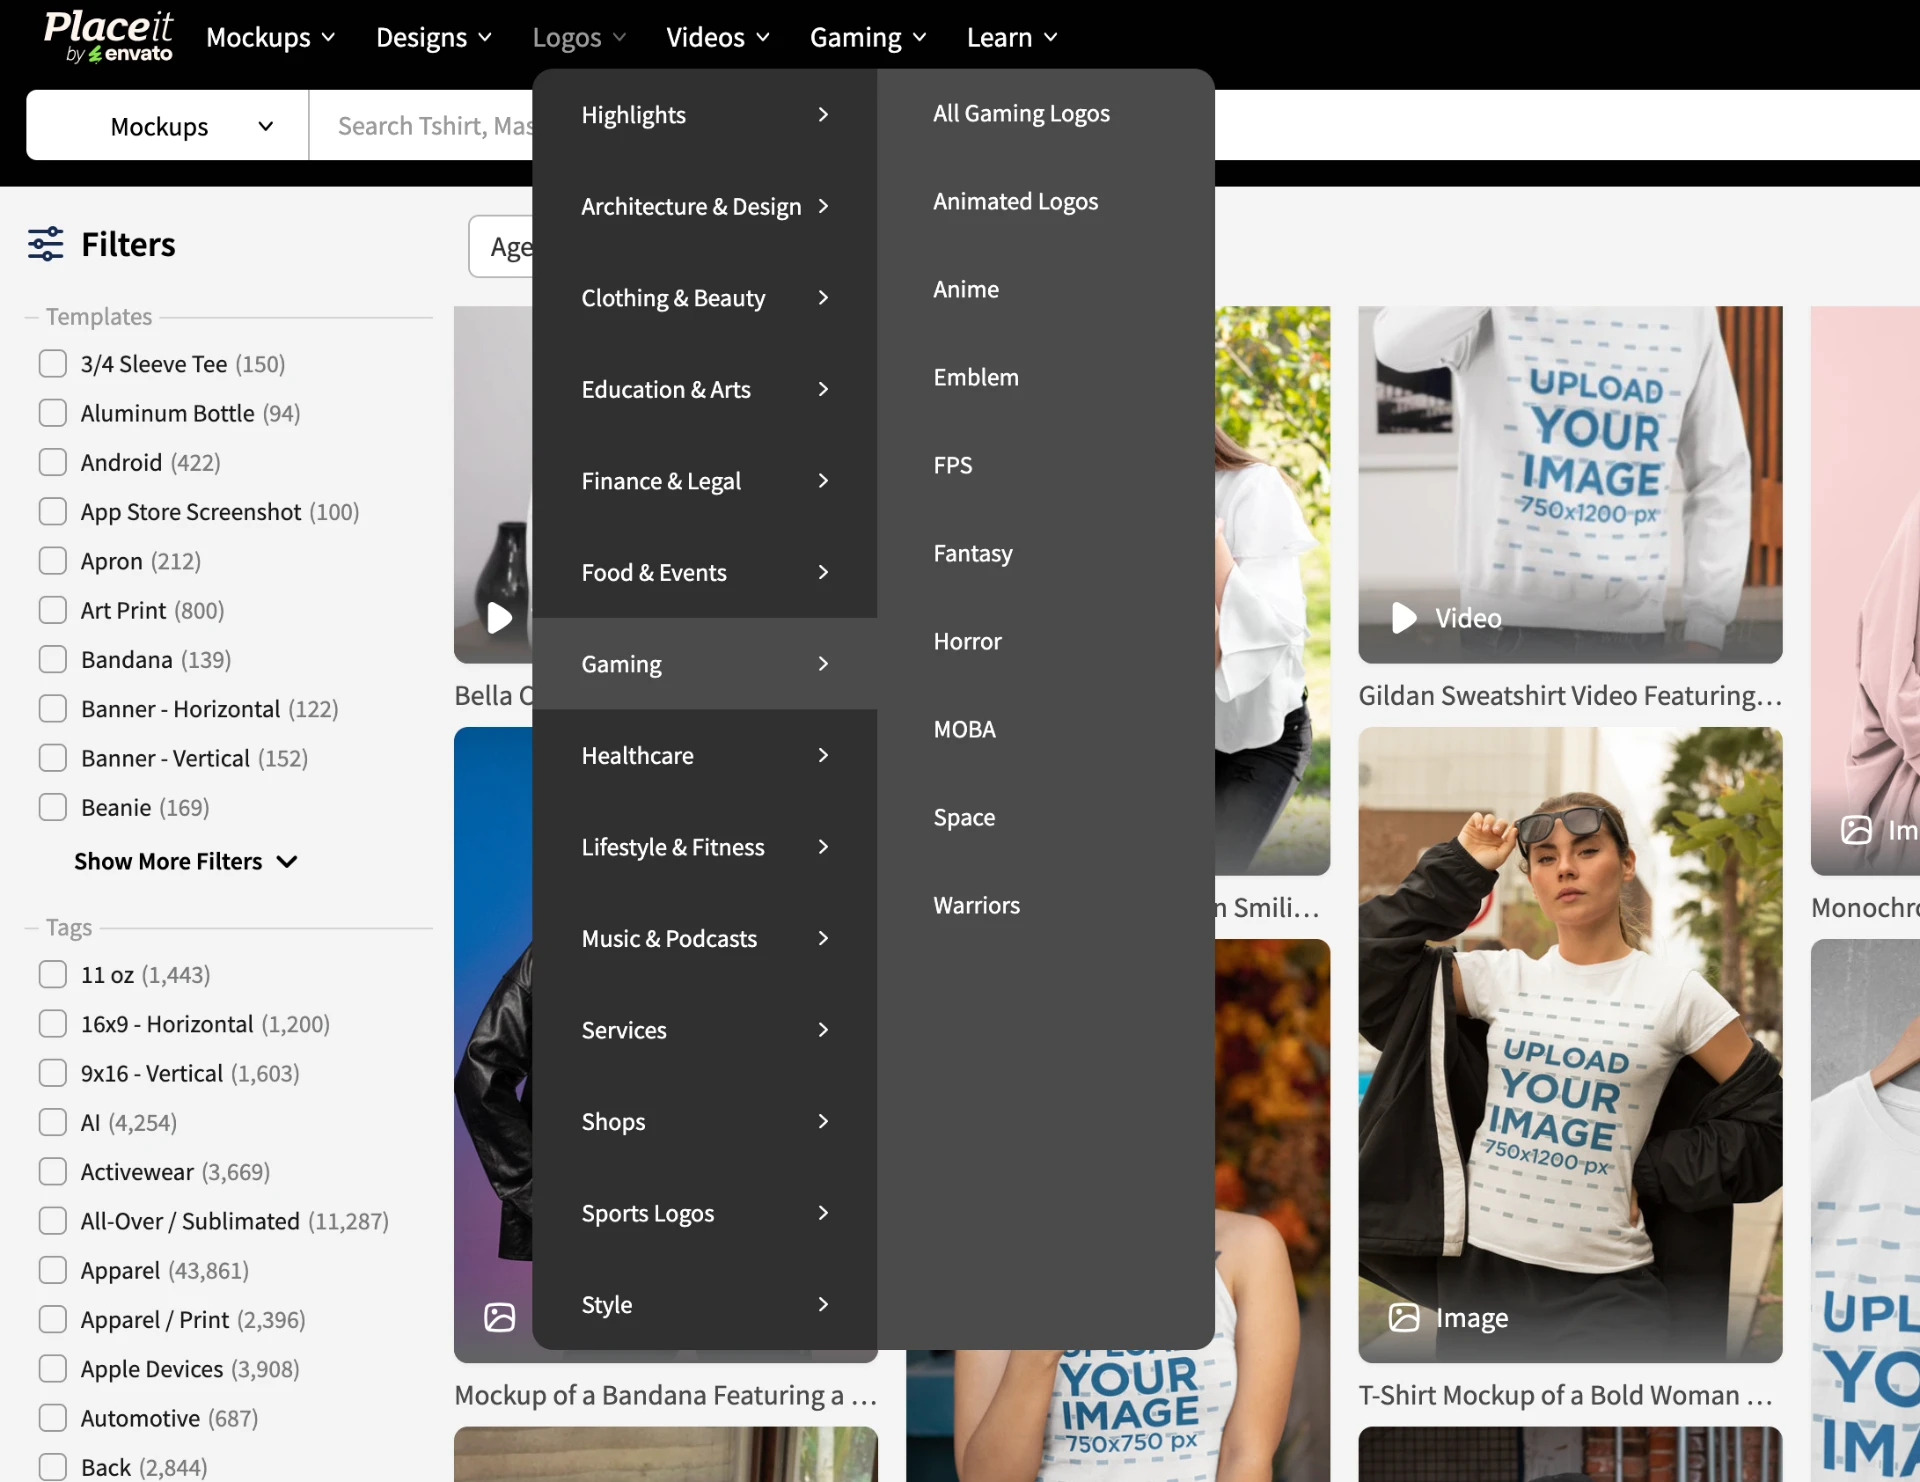Click image icon on Bold Woman T-Shirt mockup
This screenshot has width=1920, height=1482.
pyautogui.click(x=1404, y=1318)
